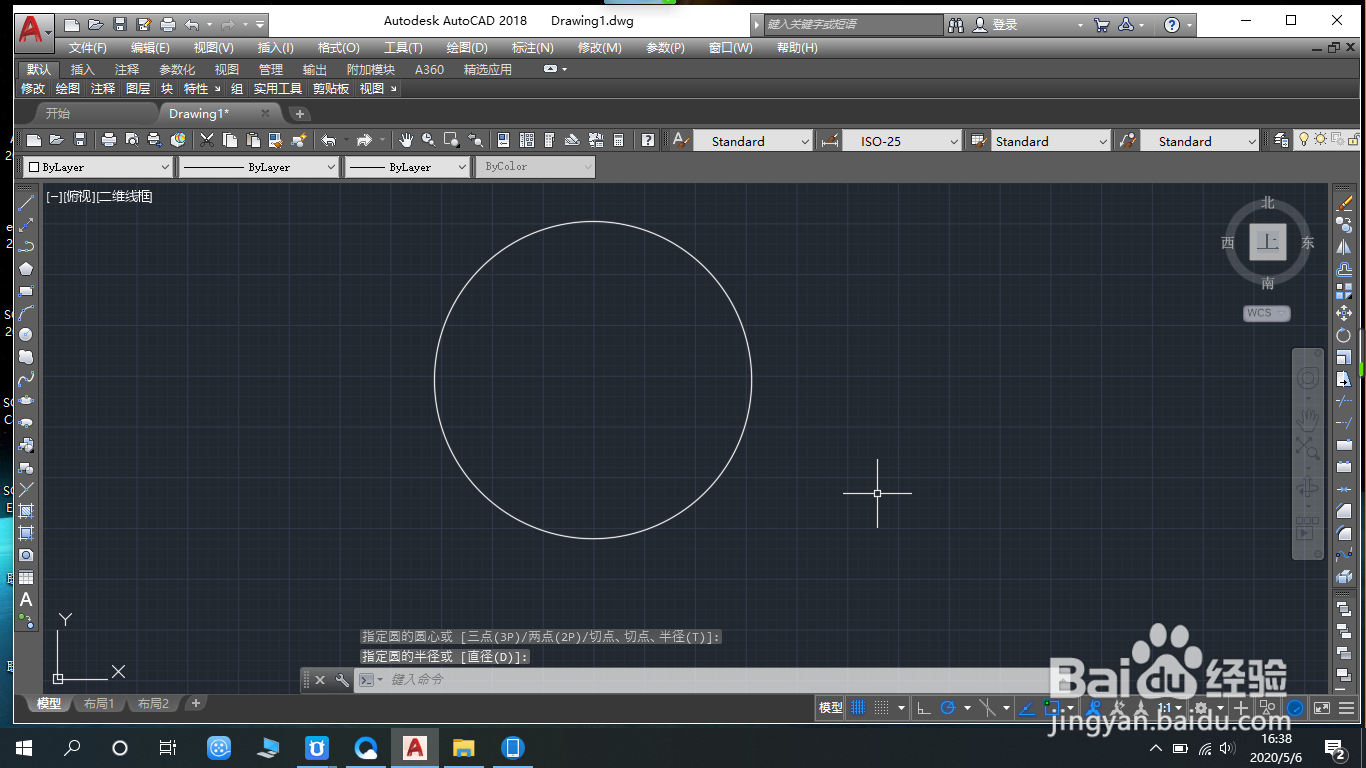Open the Help question mark toolbar icon
Viewport: 1366px width, 768px height.
pyautogui.click(x=648, y=140)
